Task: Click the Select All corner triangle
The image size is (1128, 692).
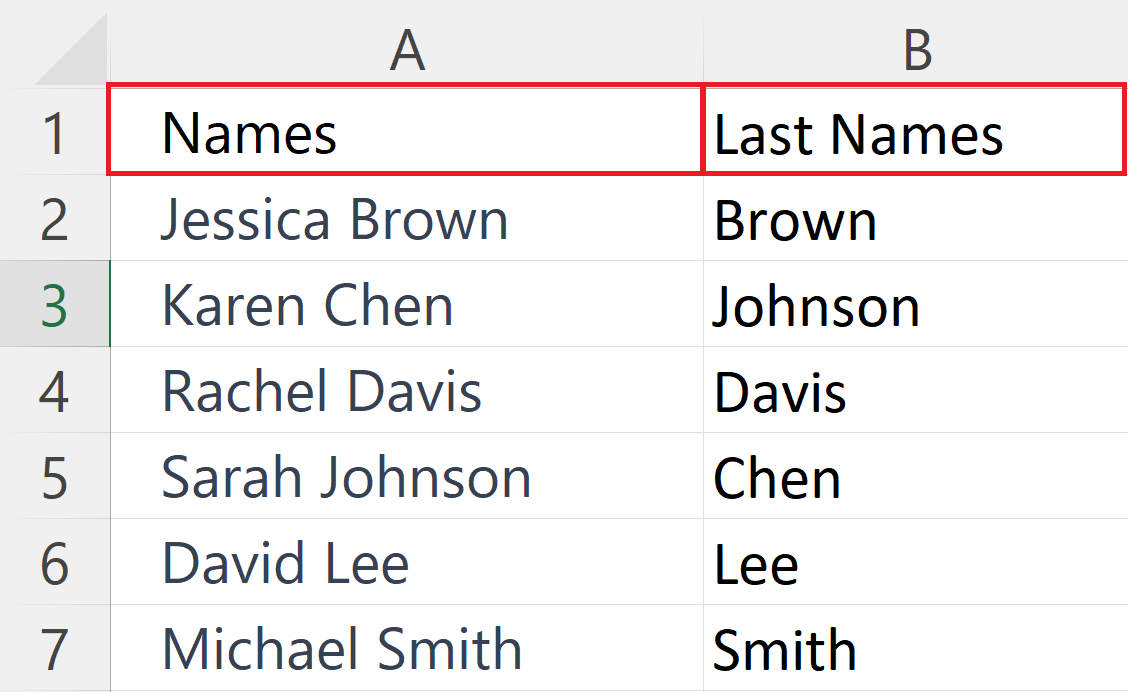Action: pos(70,49)
